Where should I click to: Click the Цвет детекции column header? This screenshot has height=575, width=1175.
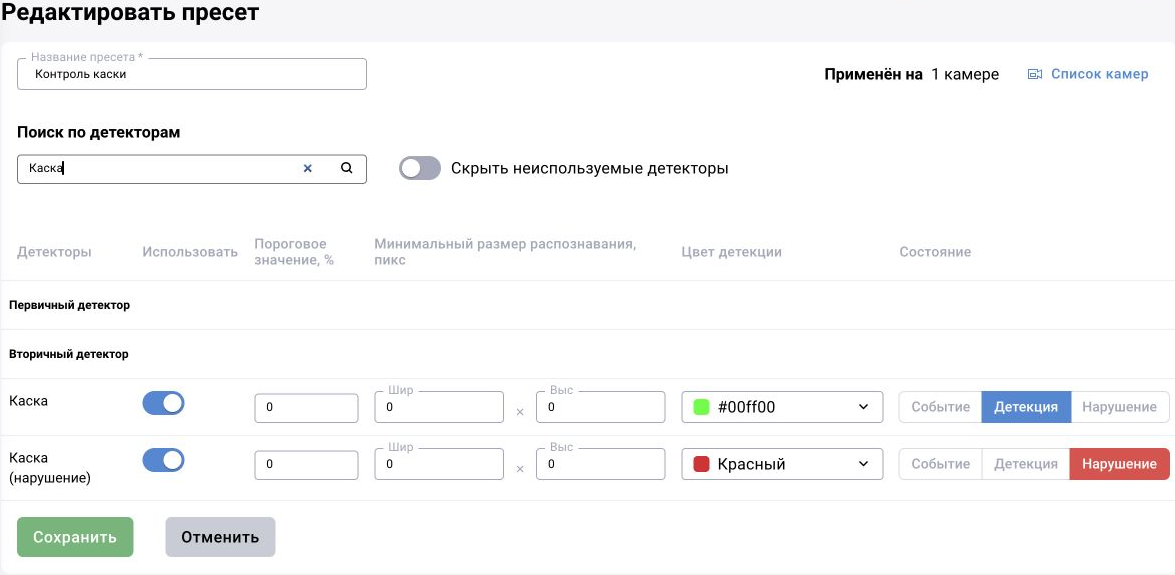click(x=731, y=252)
